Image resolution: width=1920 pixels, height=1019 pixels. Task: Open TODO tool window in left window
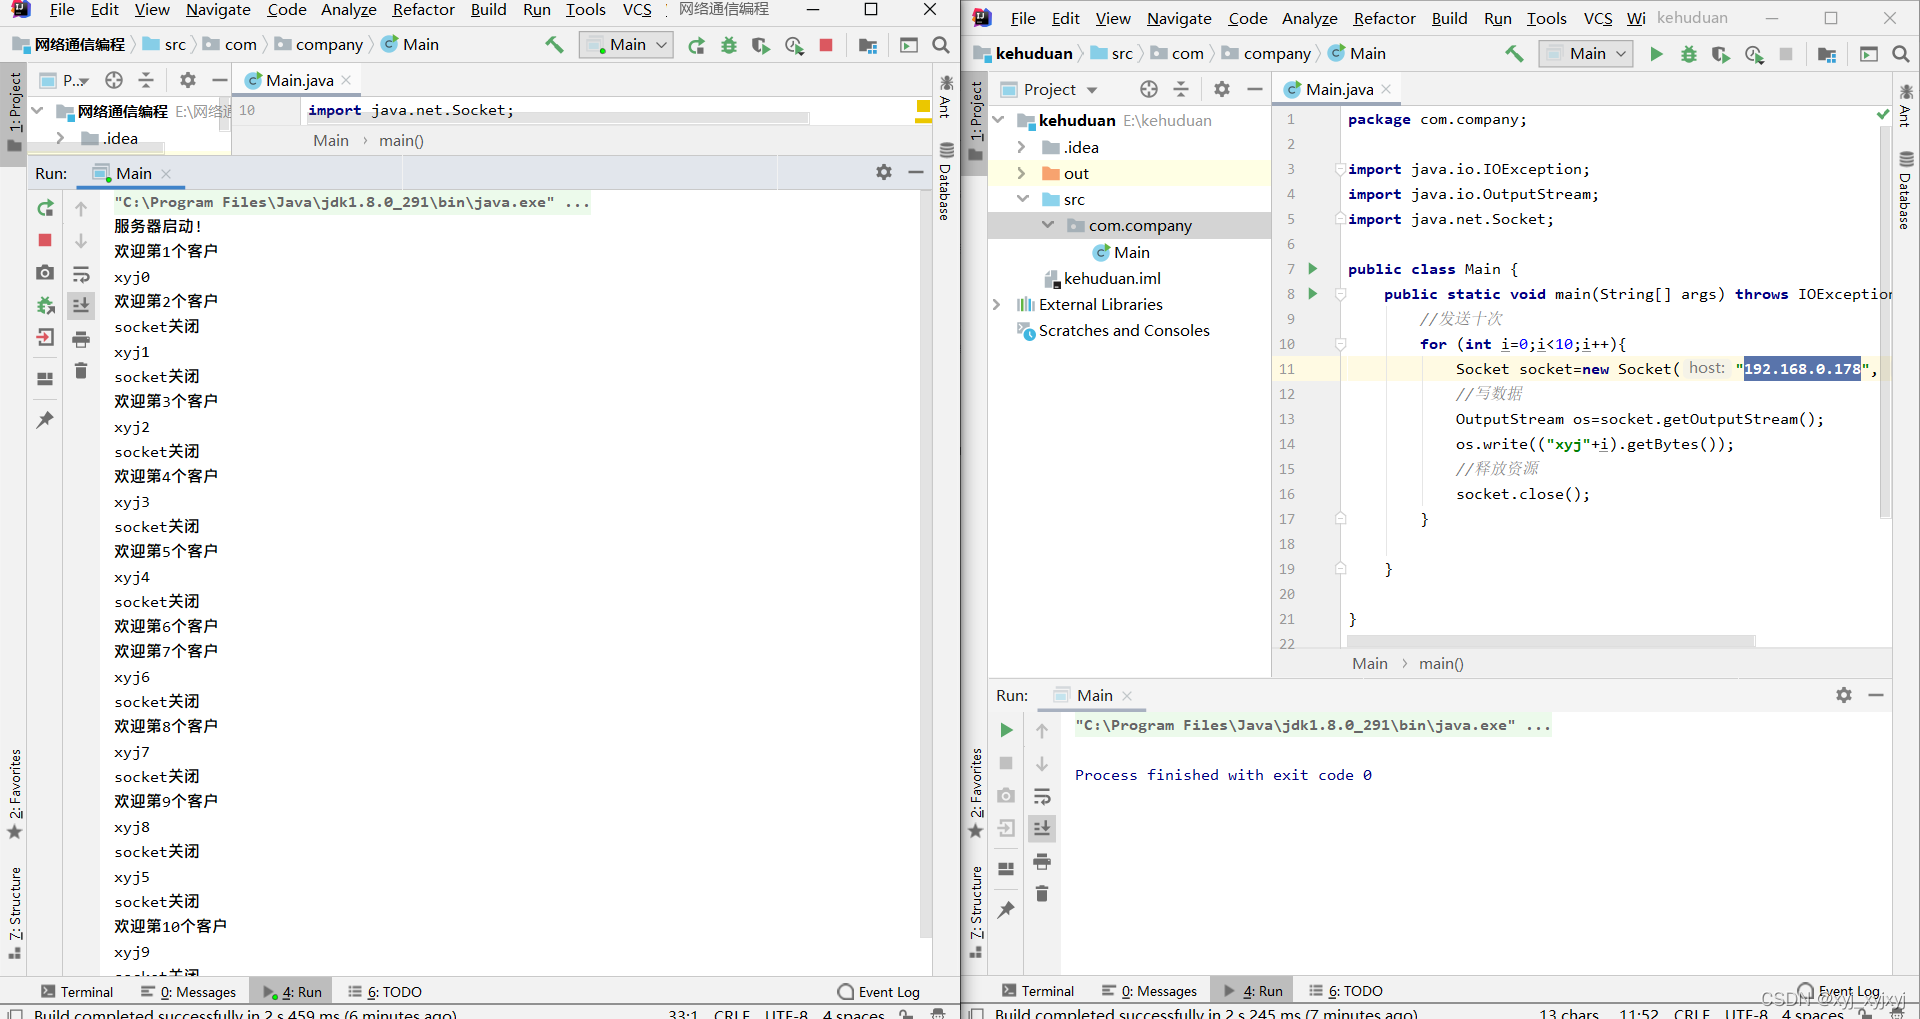click(385, 992)
